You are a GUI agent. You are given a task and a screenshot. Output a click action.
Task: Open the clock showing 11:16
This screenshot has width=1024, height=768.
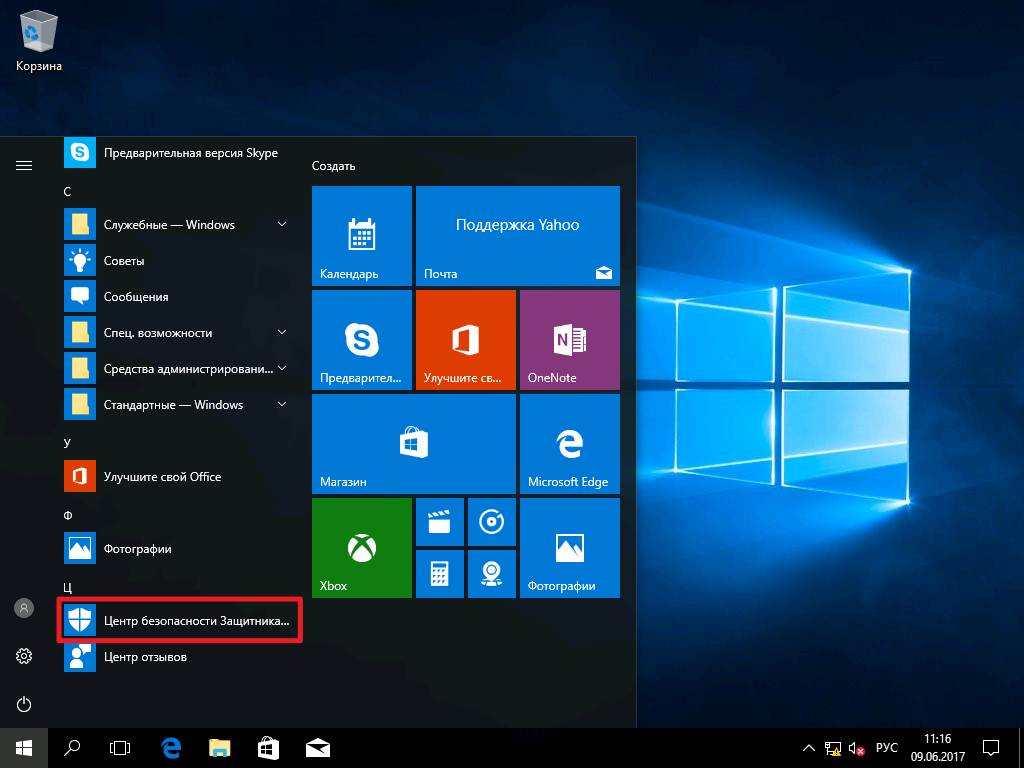click(938, 748)
